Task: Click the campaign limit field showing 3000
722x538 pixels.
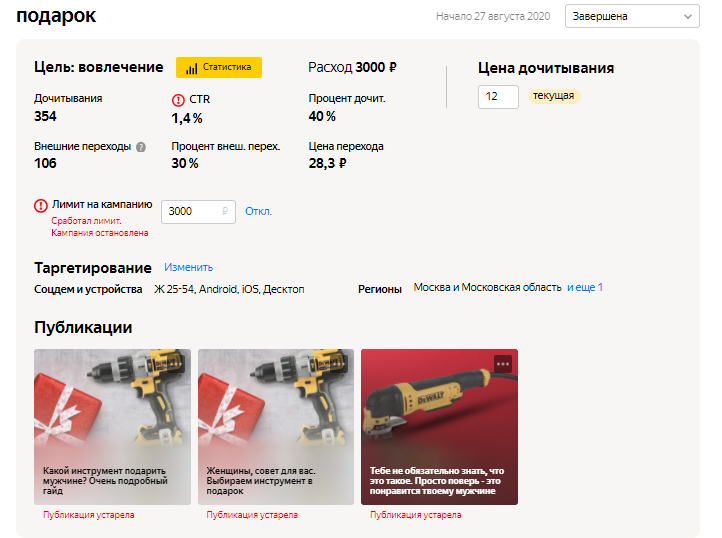Action: [198, 211]
